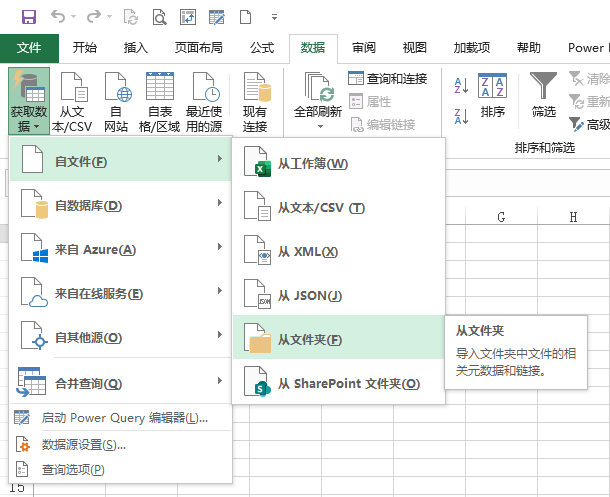This screenshot has width=610, height=497.
Task: Select column H header
Action: coord(573,217)
